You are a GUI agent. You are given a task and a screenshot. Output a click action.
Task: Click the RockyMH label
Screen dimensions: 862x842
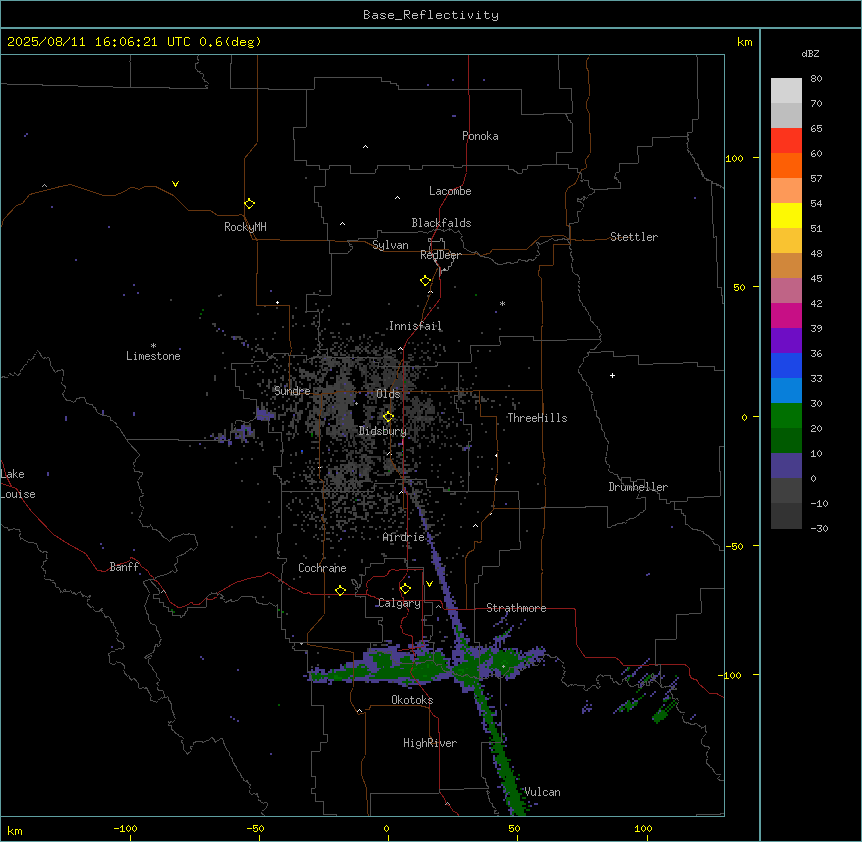coord(245,227)
